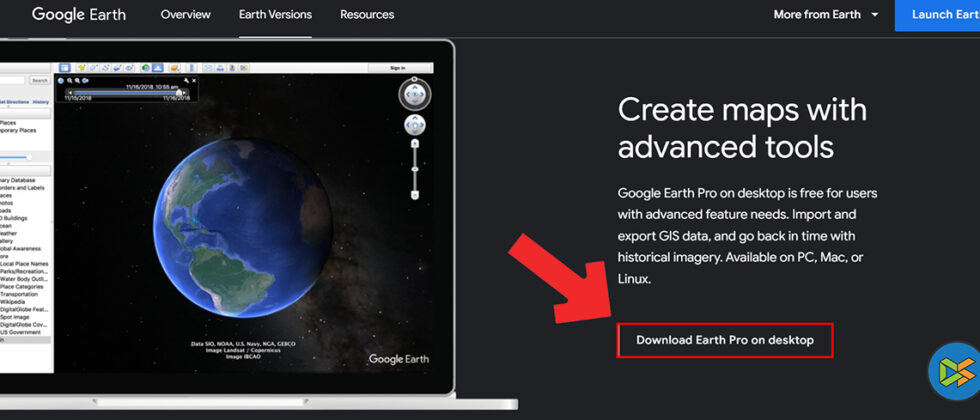The width and height of the screenshot is (980, 420).
Task: Click the move joystick navigation control
Action: click(414, 126)
